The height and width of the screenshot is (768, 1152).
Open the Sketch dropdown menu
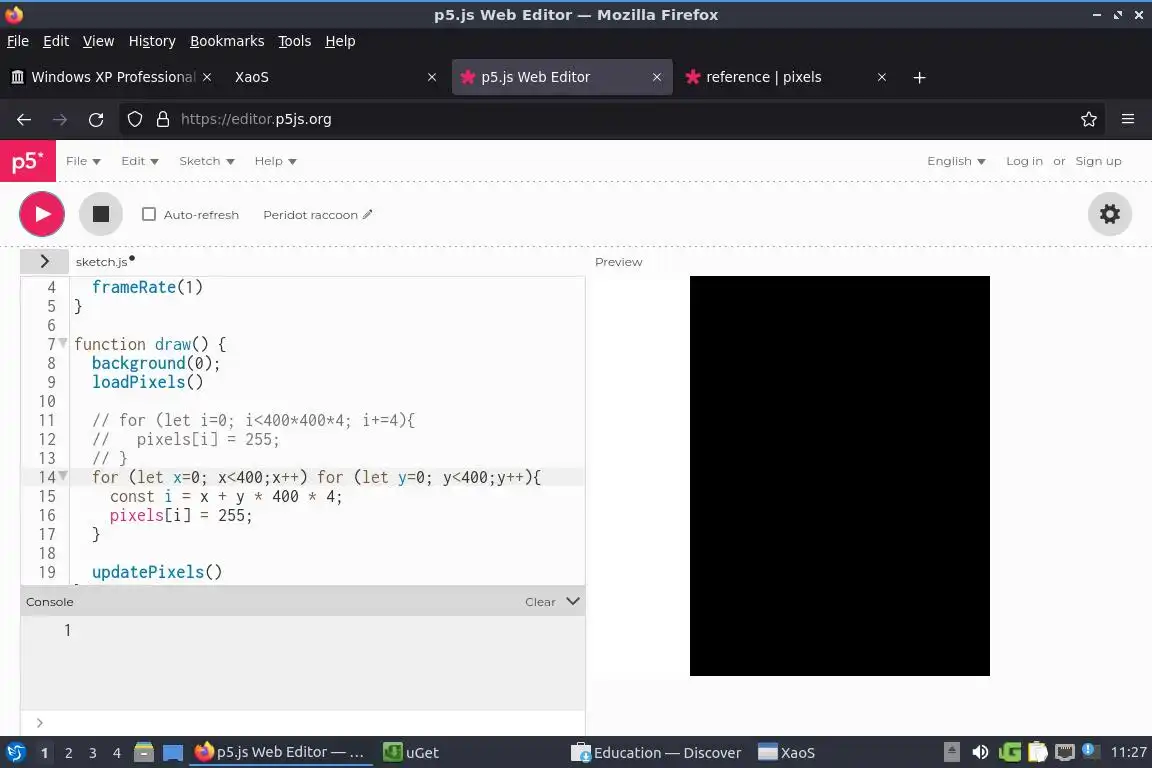206,161
